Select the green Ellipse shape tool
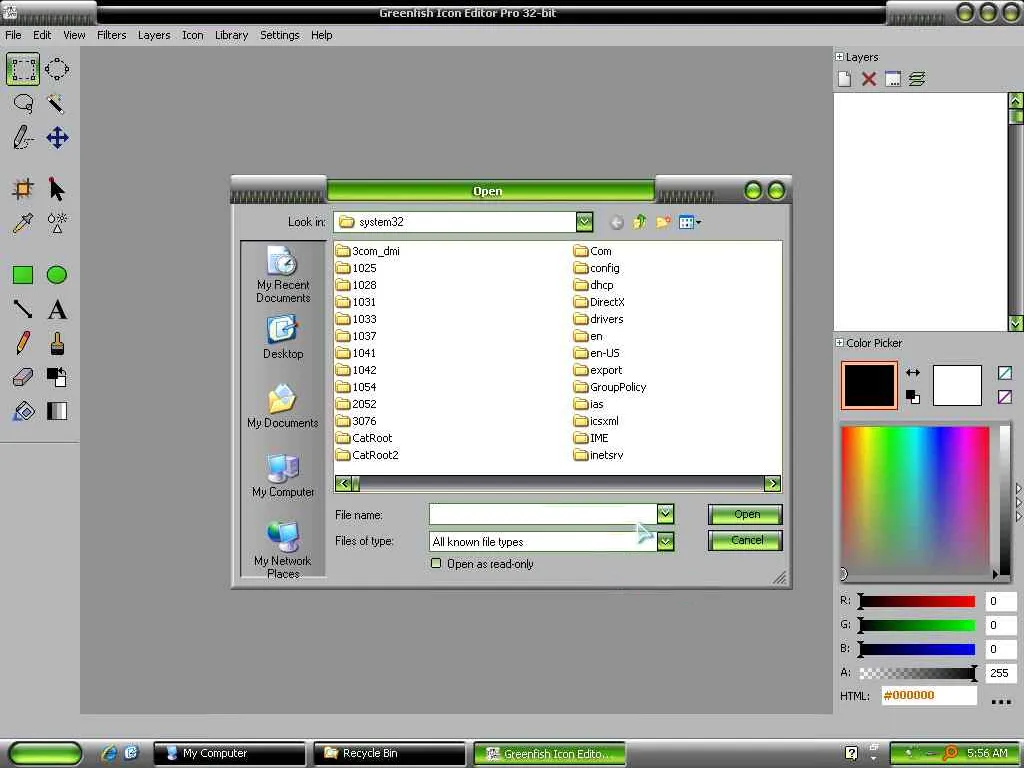Screen dimensions: 1024x768 [x=57, y=275]
